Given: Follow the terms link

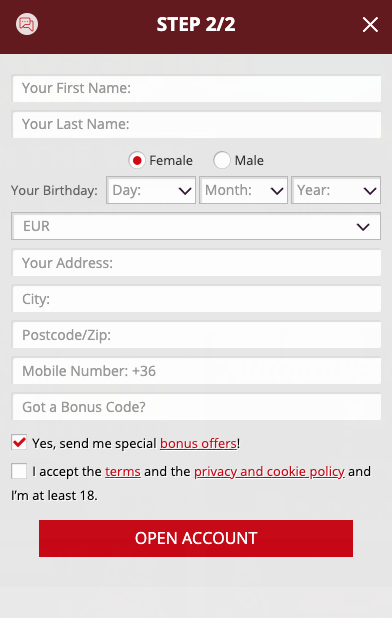Looking at the screenshot, I should pyautogui.click(x=123, y=471).
